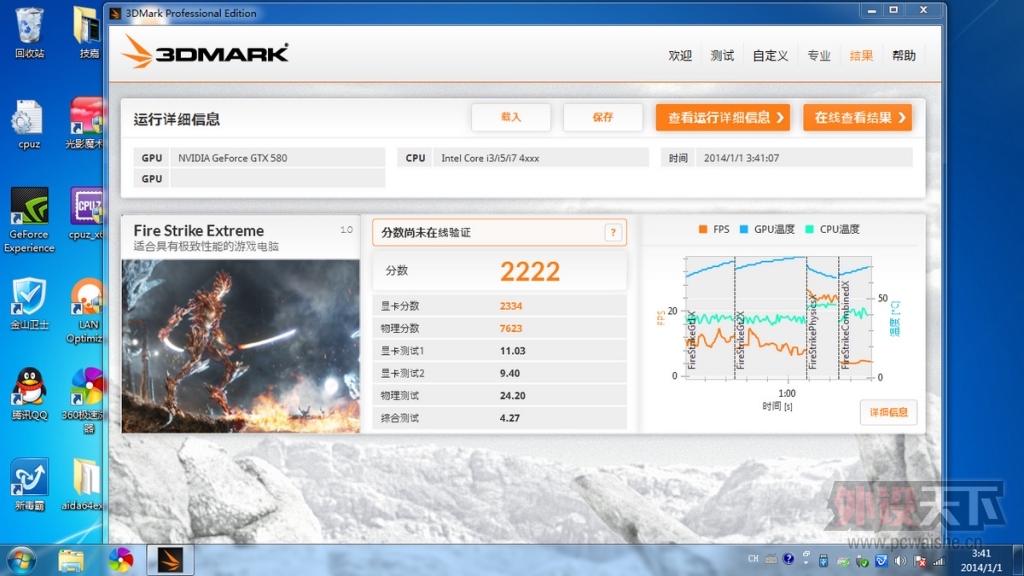Click the 2014/1/1 3:41:07 time field
This screenshot has height=576, width=1024.
(x=804, y=158)
